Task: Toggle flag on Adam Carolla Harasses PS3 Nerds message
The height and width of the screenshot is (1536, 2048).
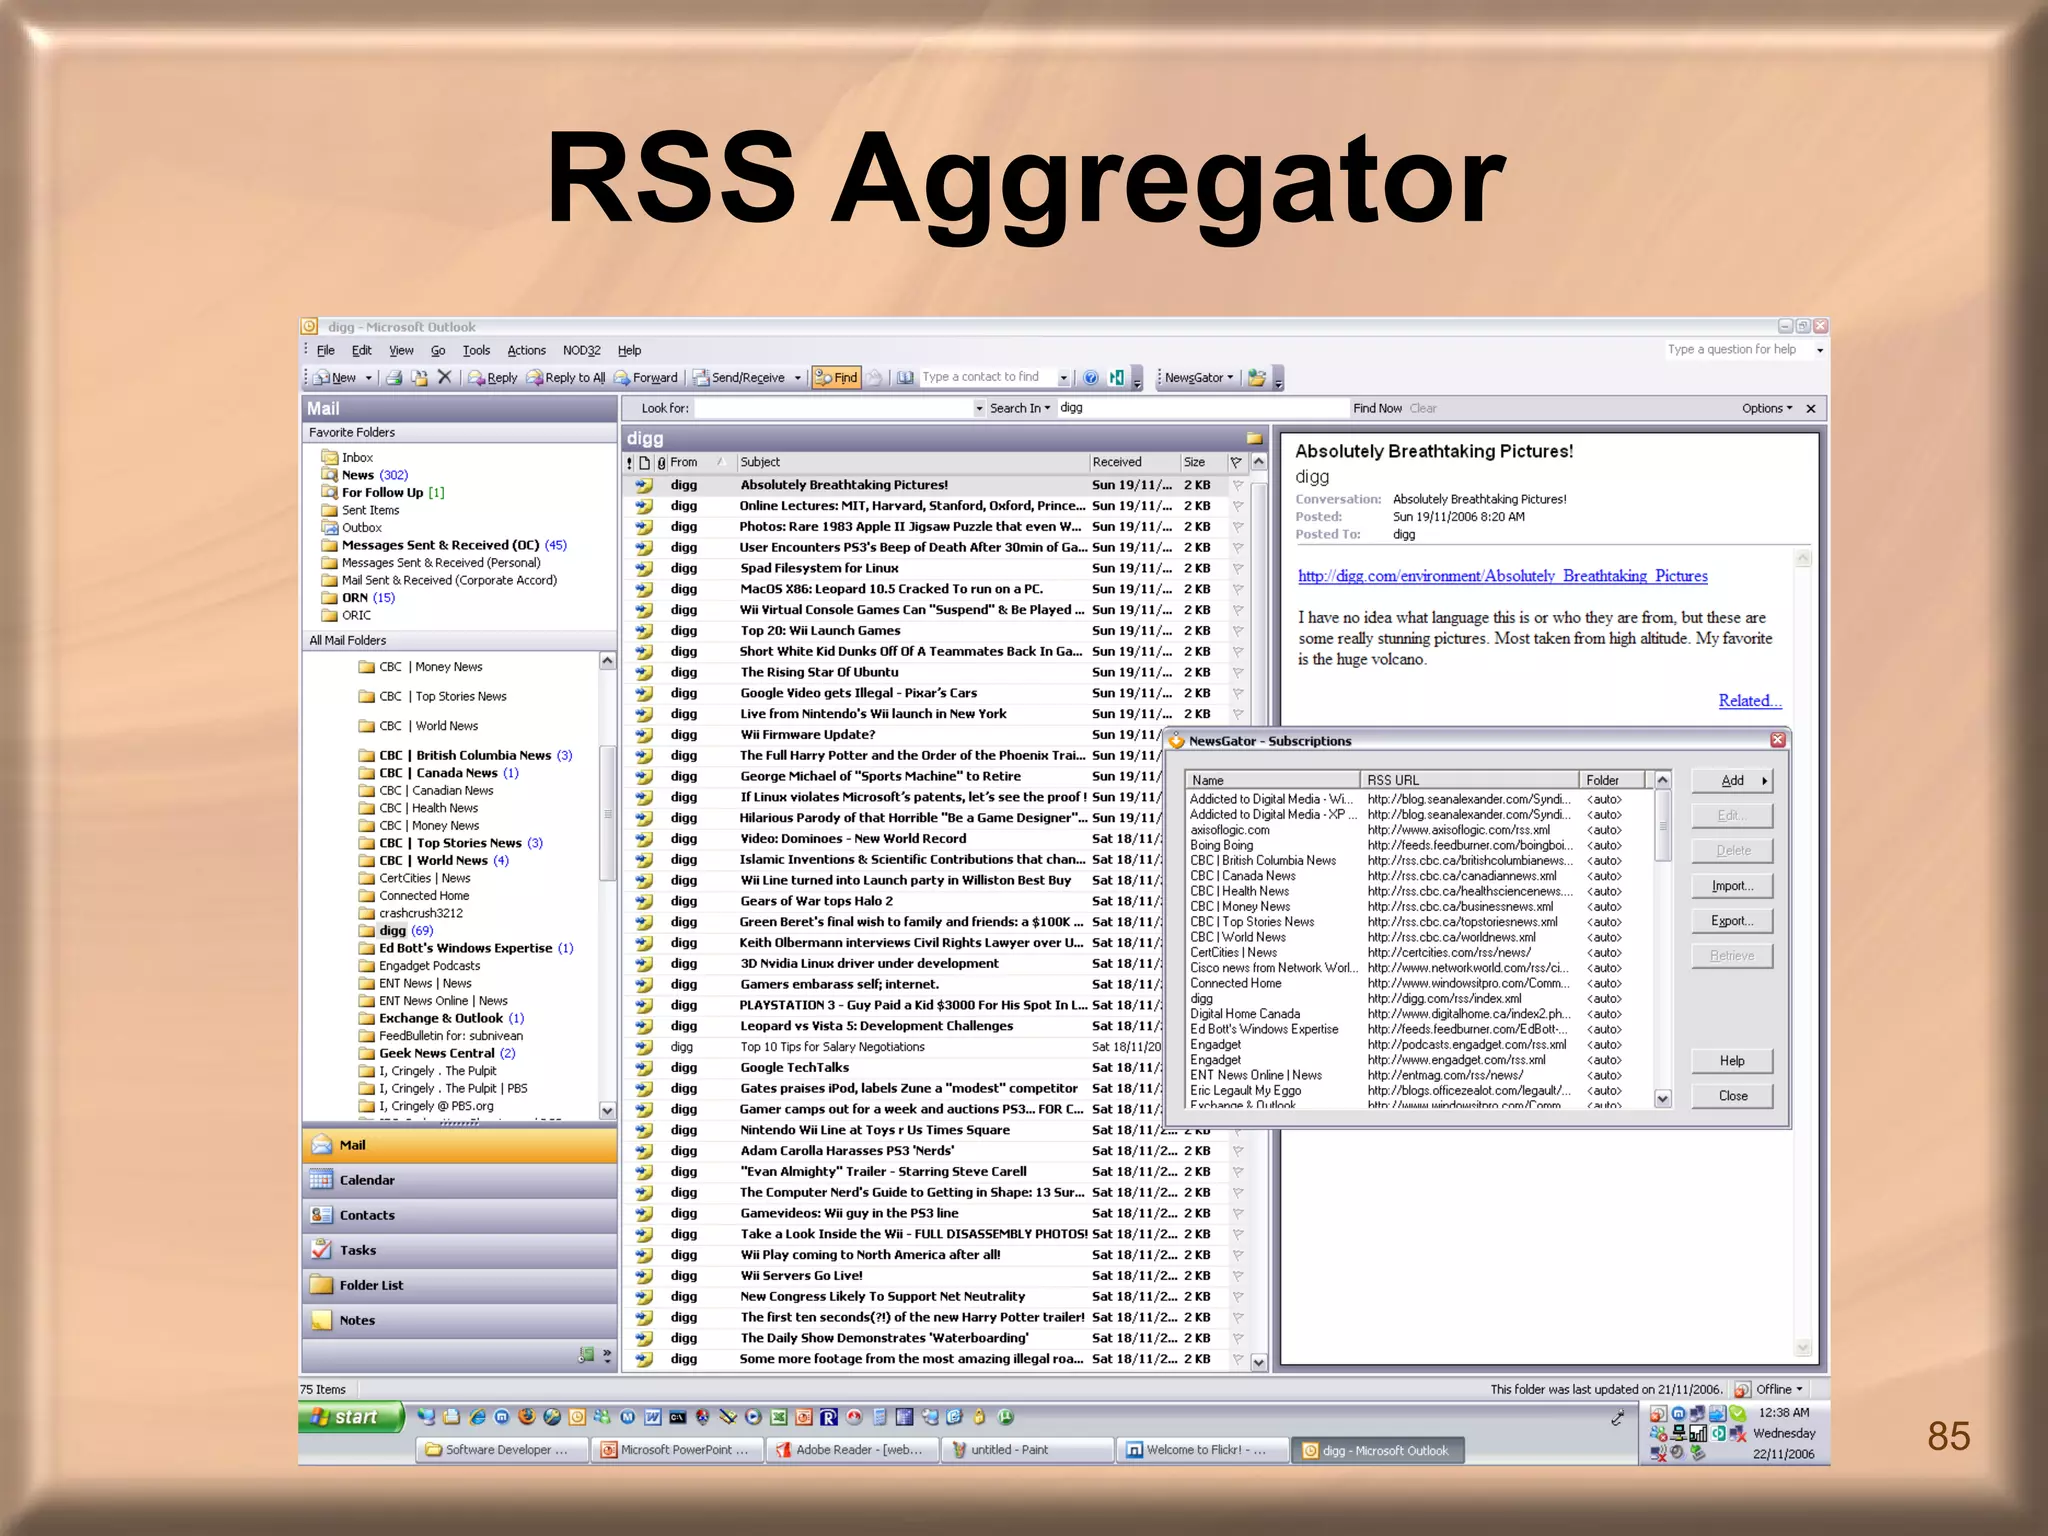Action: click(1237, 1151)
